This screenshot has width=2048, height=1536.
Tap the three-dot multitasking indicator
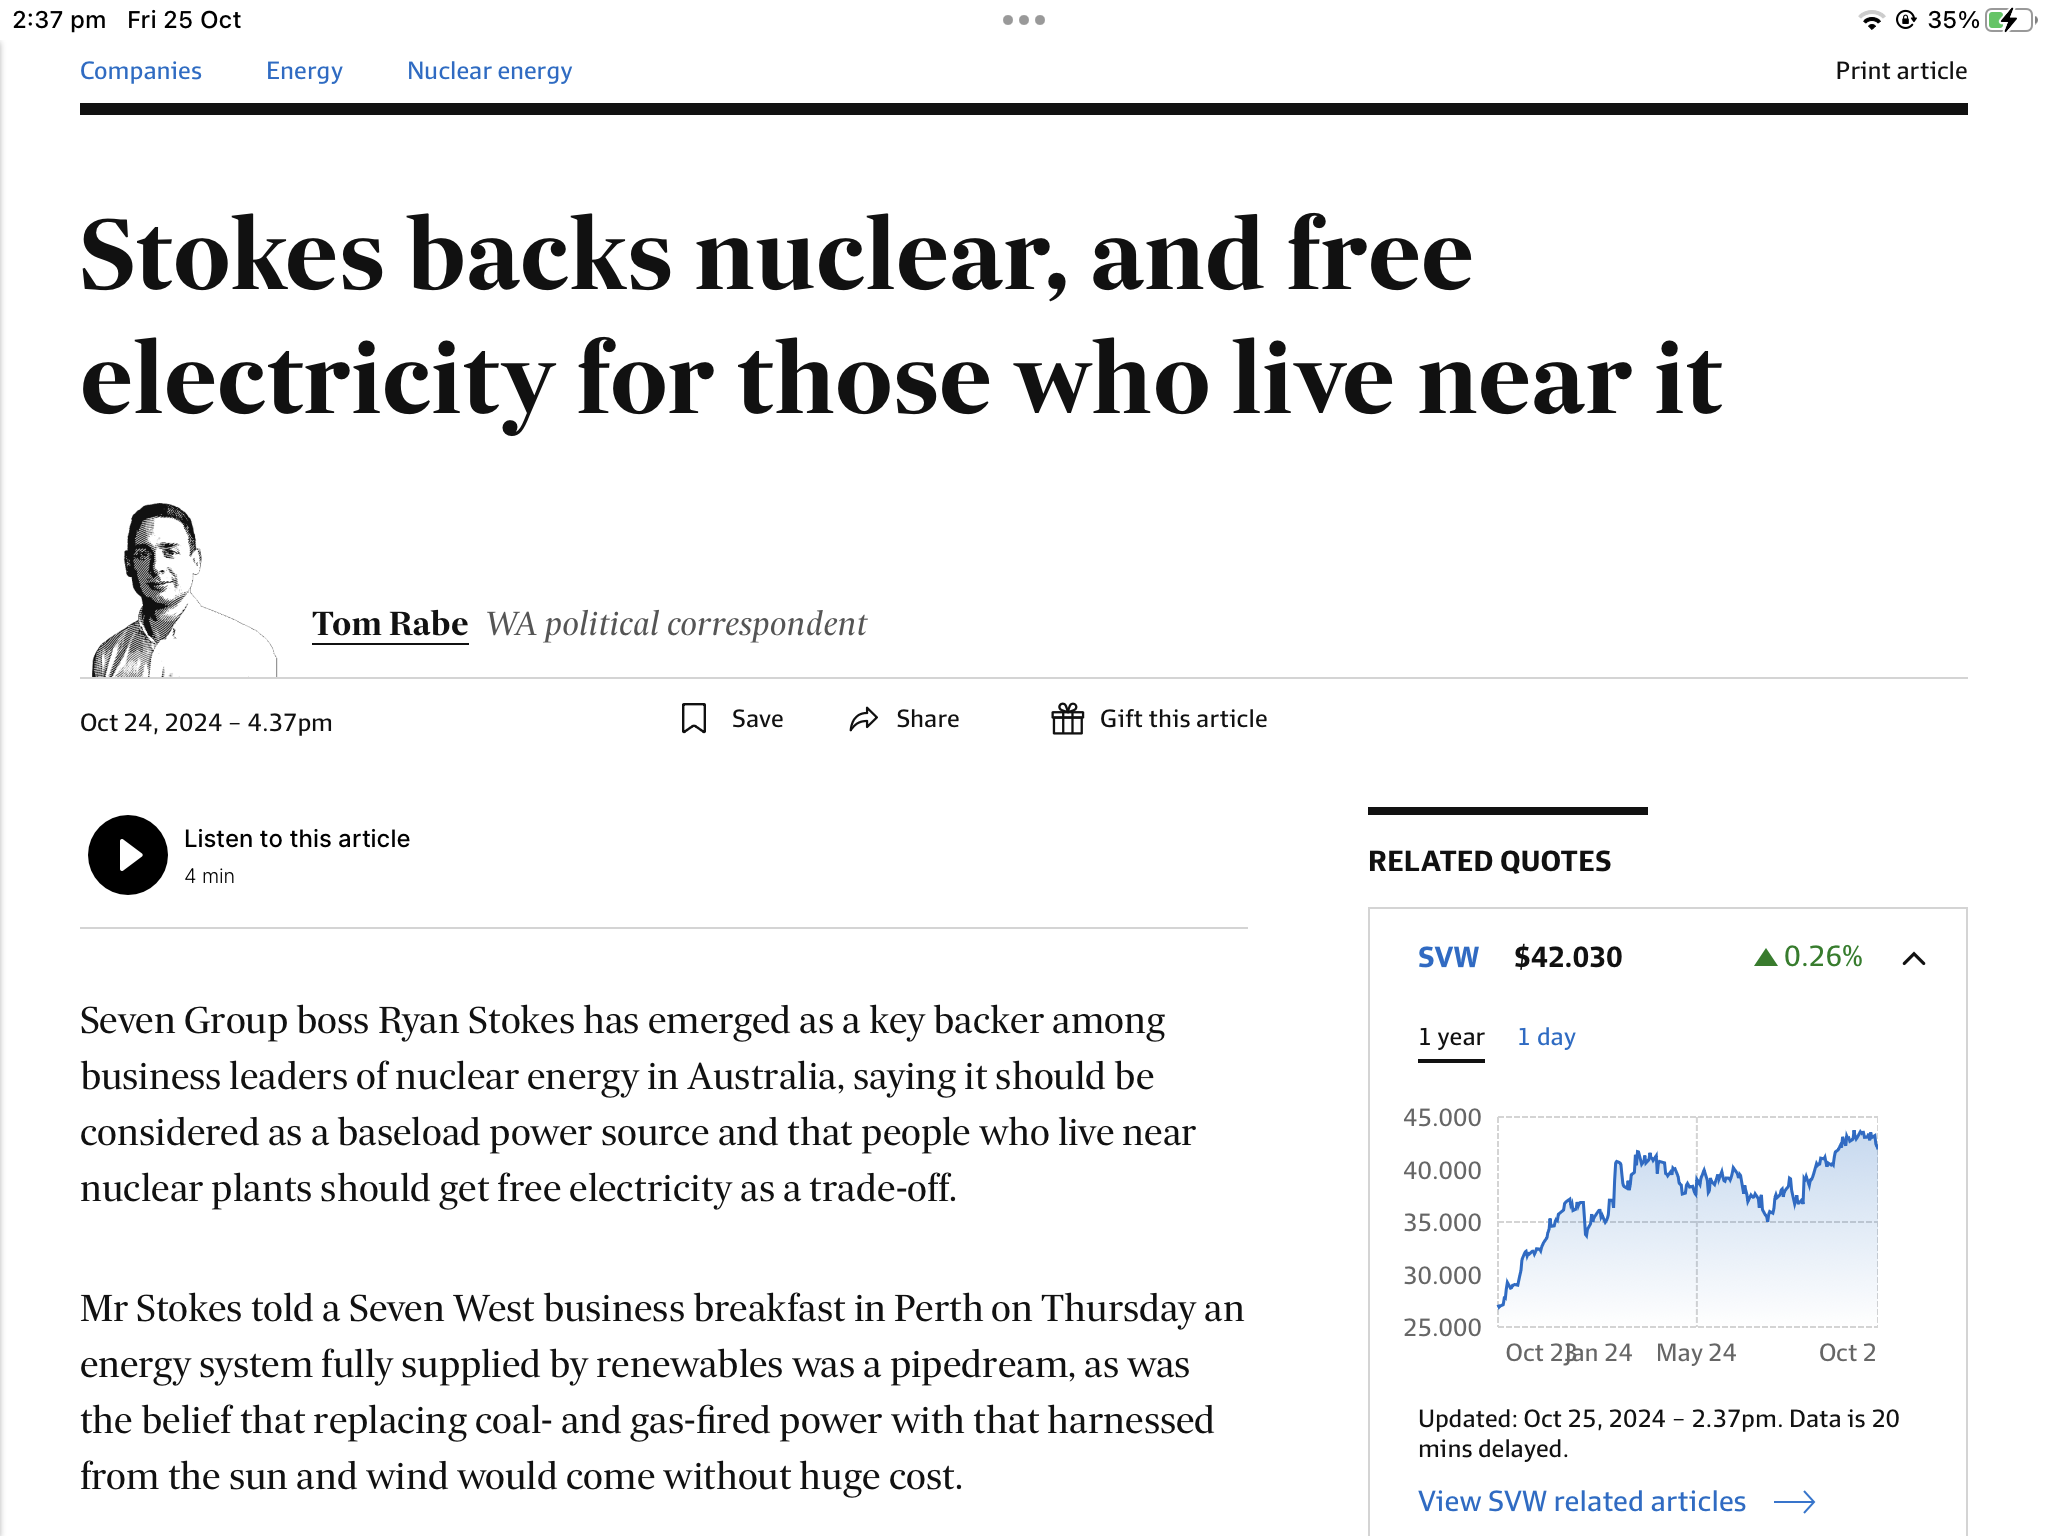click(x=1024, y=20)
